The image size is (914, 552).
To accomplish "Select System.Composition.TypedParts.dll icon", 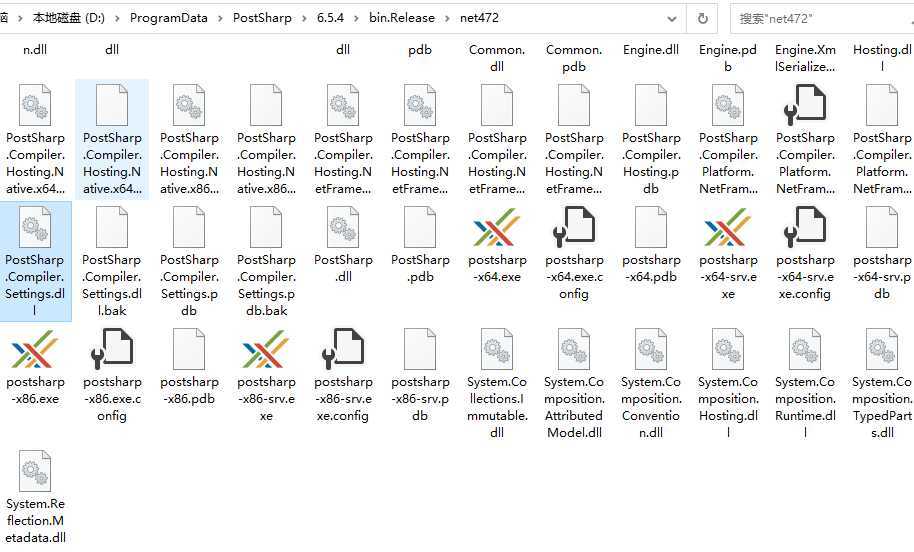I will coord(881,349).
